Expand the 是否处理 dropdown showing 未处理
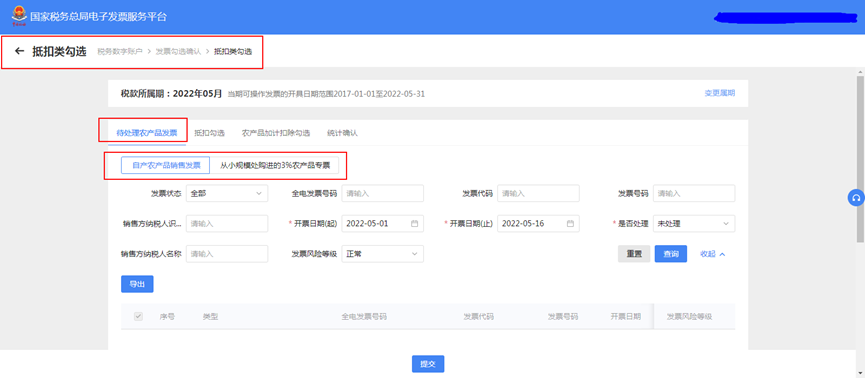Image resolution: width=865 pixels, height=378 pixels. (x=694, y=223)
